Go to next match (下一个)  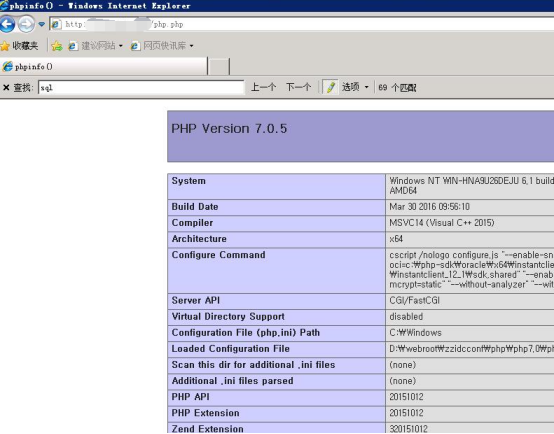(298, 87)
